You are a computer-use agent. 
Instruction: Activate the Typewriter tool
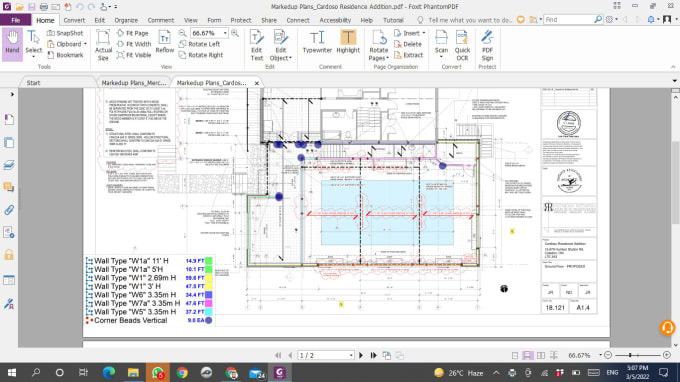tap(317, 42)
